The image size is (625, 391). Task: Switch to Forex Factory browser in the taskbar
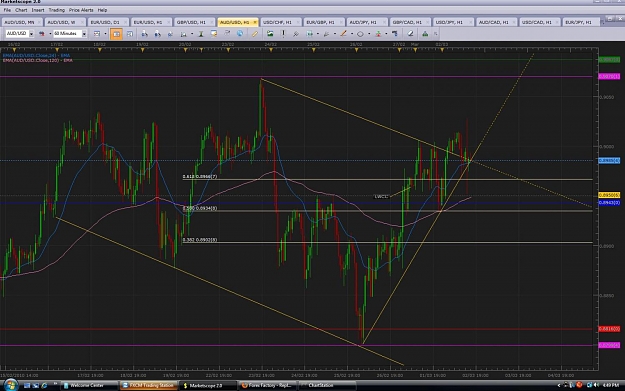pos(267,385)
